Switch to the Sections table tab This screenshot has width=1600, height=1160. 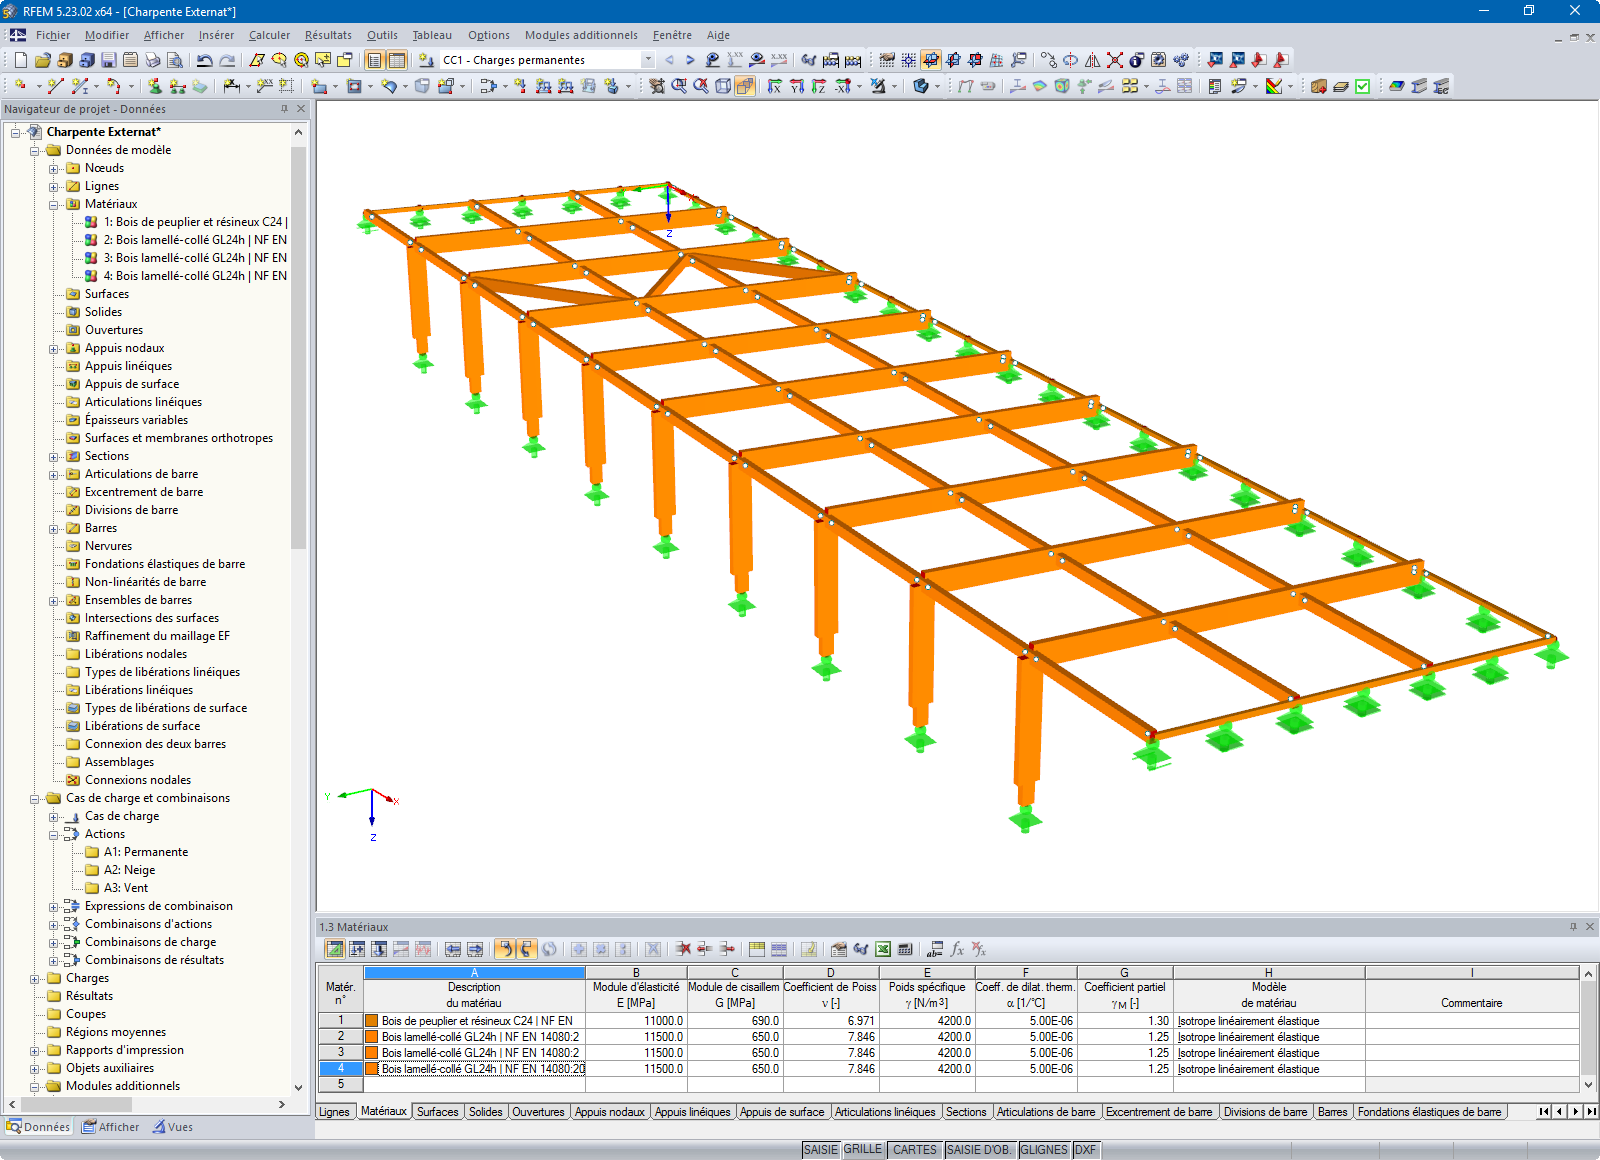pos(966,1112)
